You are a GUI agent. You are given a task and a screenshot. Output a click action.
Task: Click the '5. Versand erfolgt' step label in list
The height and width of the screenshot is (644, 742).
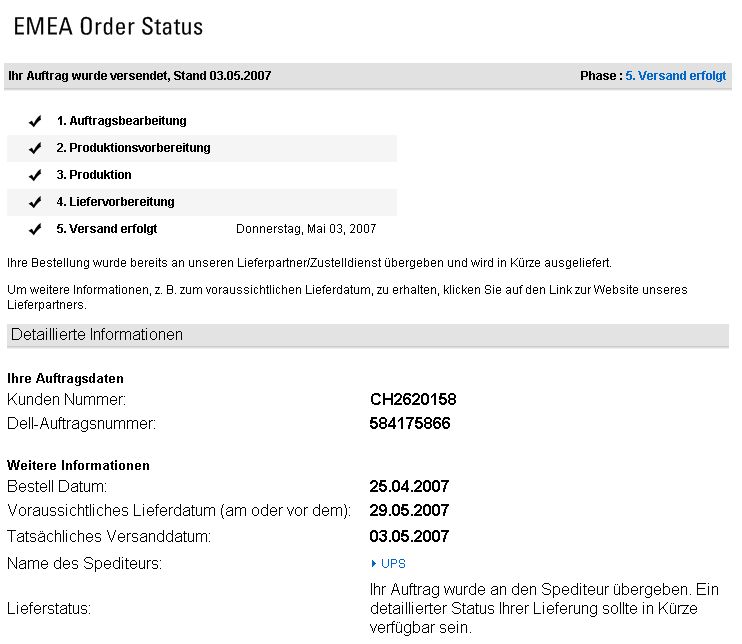pyautogui.click(x=107, y=229)
